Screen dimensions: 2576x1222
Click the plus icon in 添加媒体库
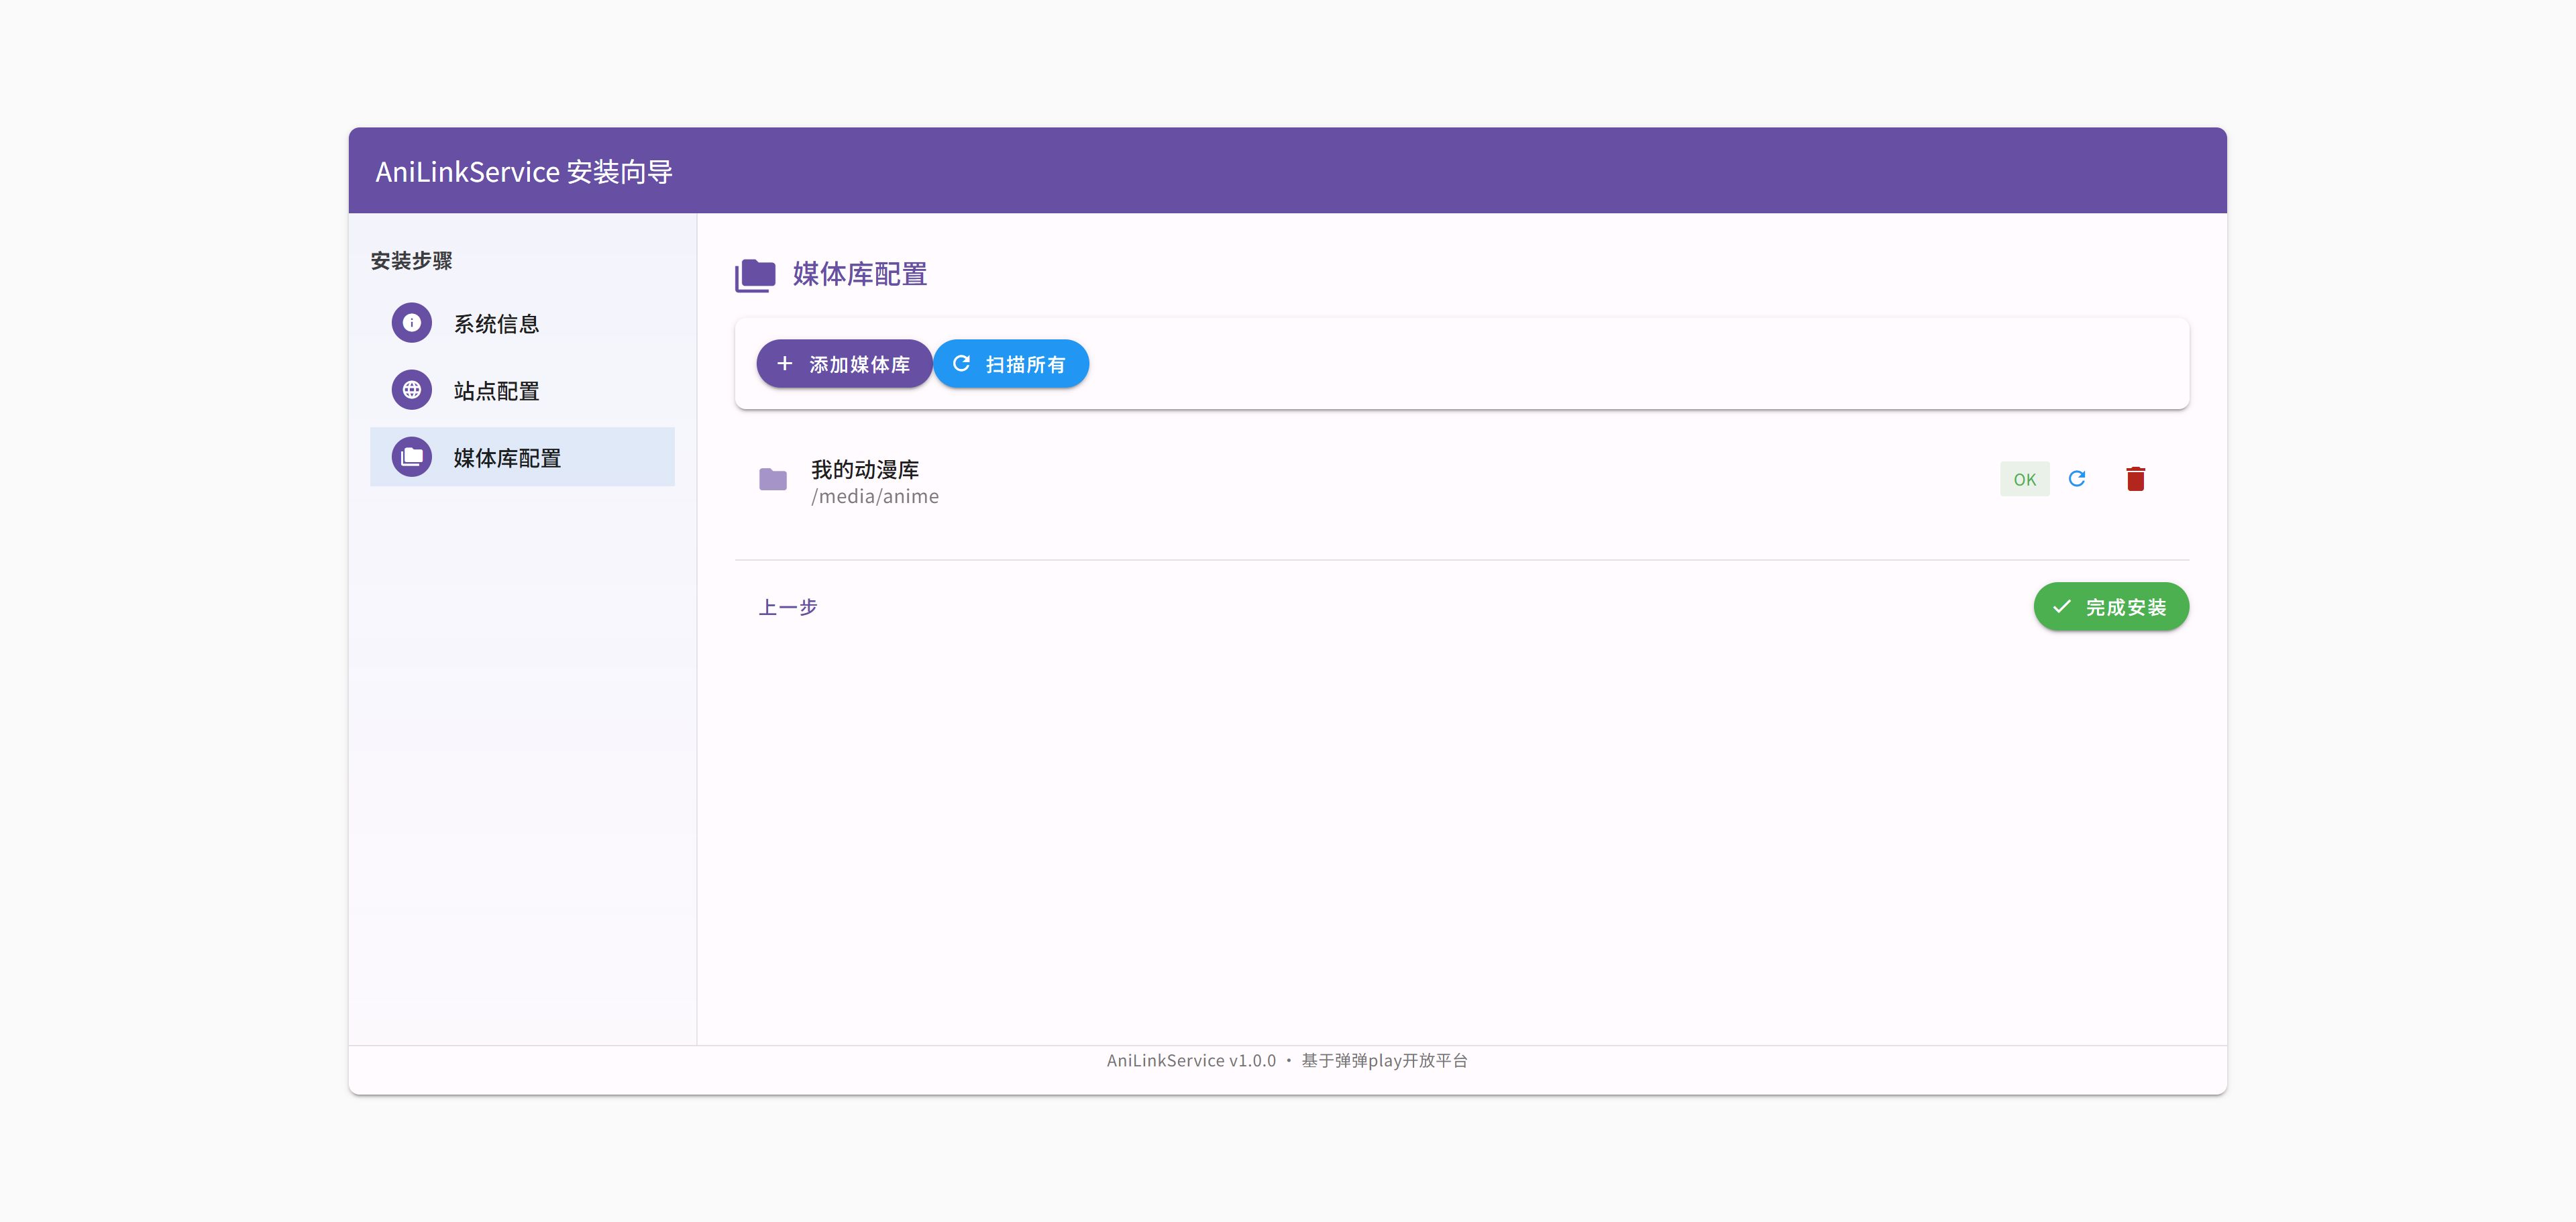[x=785, y=364]
